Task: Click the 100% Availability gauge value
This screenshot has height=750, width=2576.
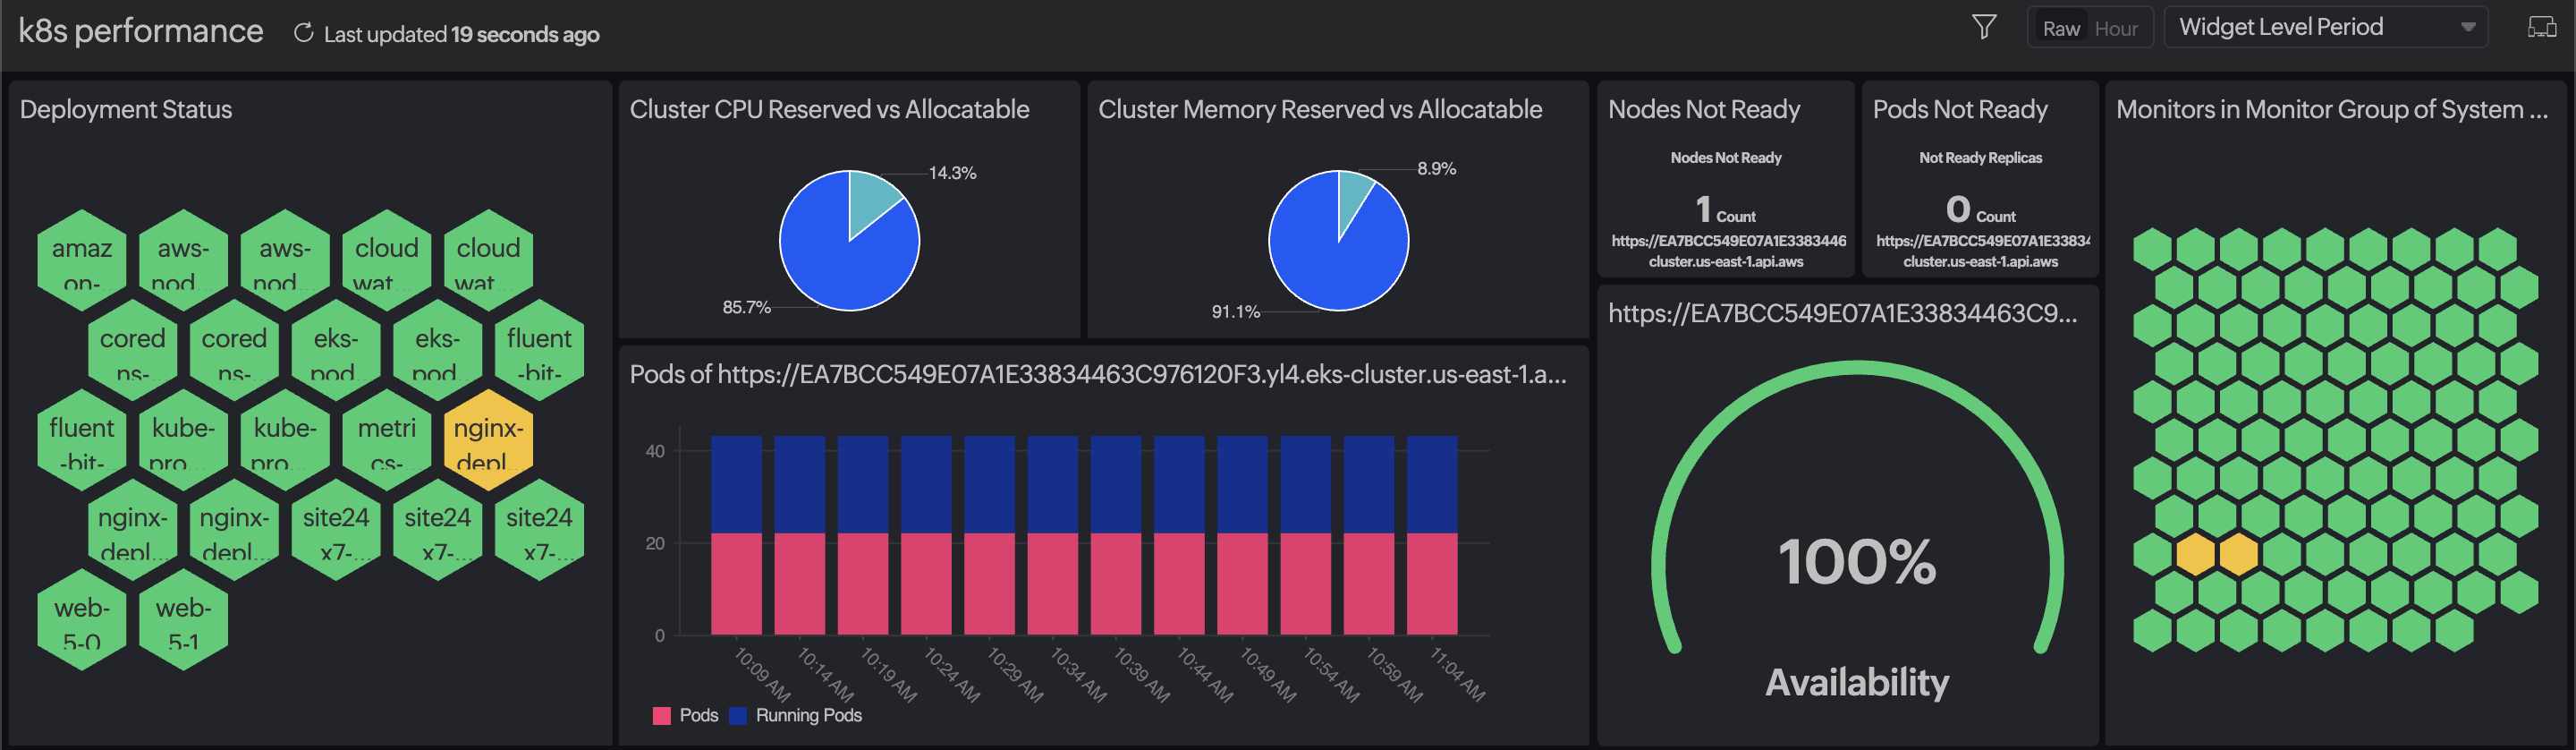Action: pyautogui.click(x=1856, y=561)
